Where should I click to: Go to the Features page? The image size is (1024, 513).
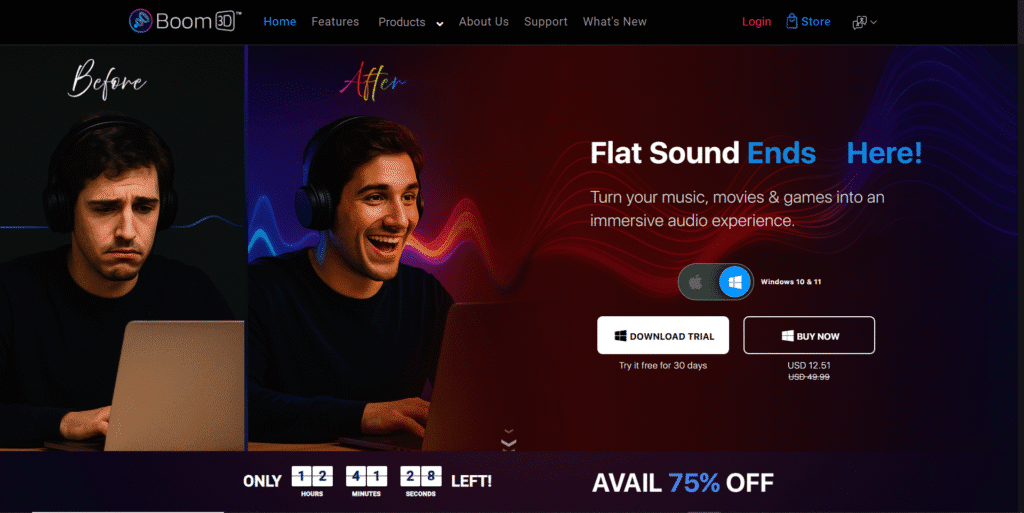[x=335, y=22]
